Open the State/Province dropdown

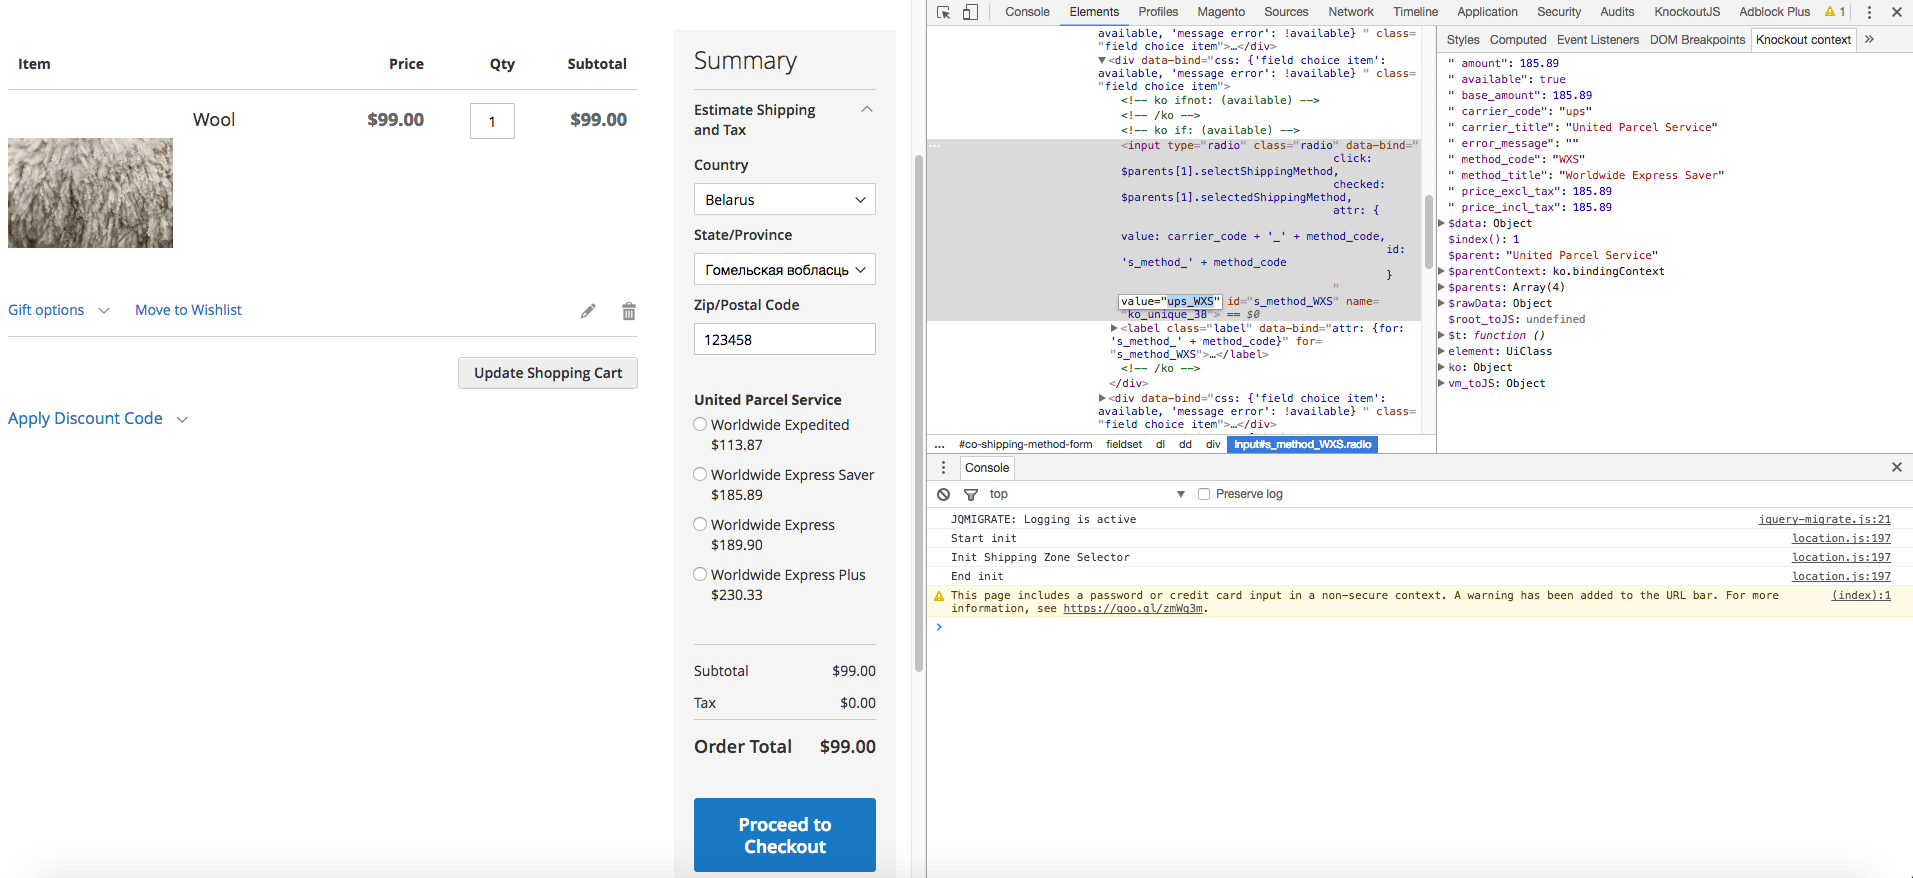coord(785,269)
